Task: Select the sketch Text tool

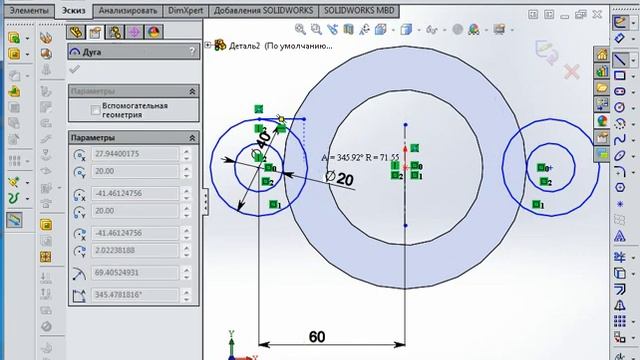Action: pos(620,236)
